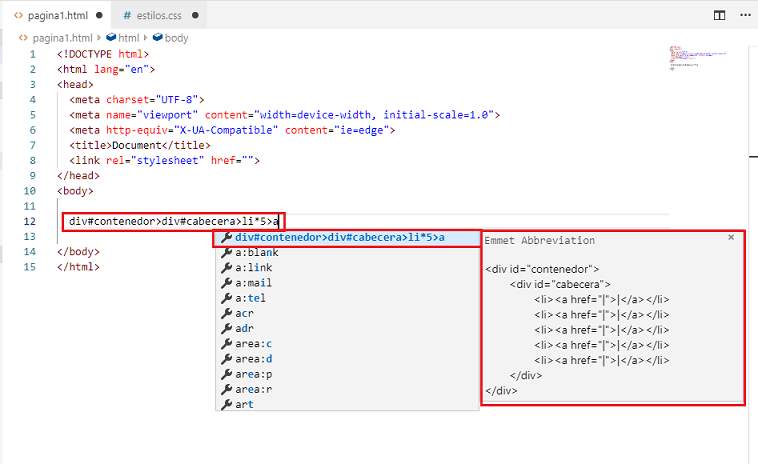Screen dimensions: 758x464
Task: Click the html breadcrumb item
Action: coord(129,38)
